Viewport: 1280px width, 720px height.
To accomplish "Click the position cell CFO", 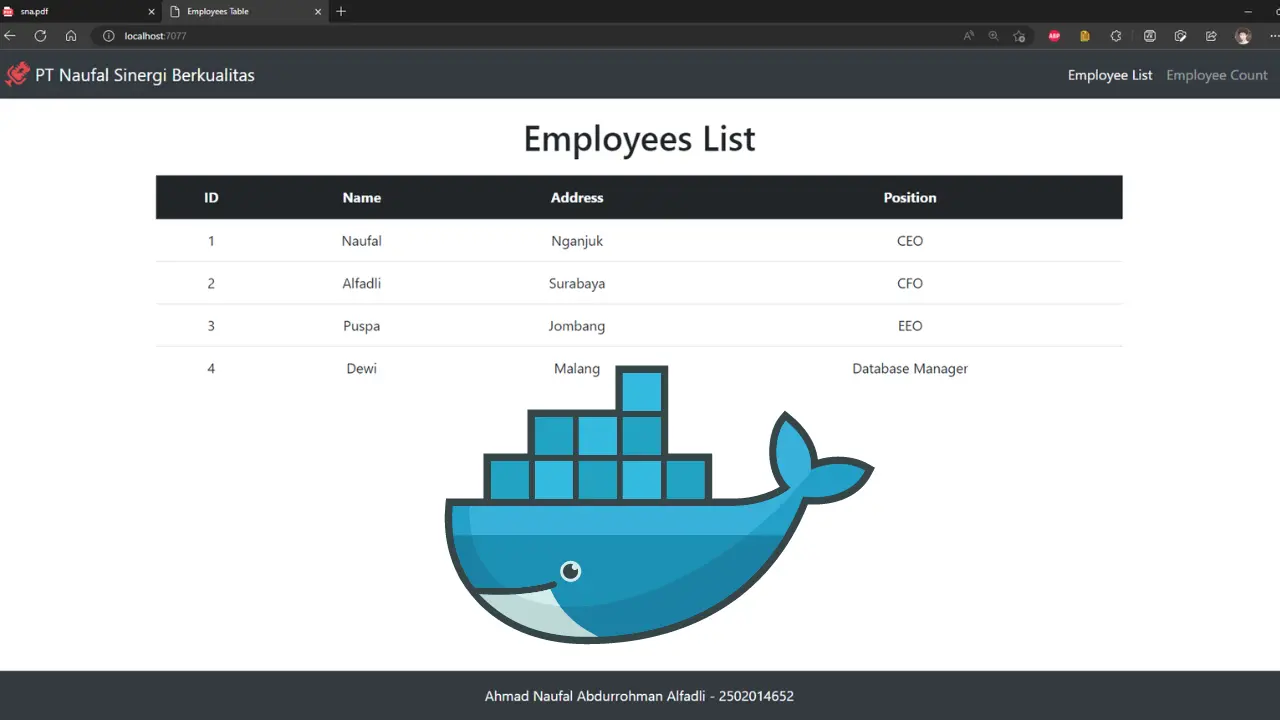I will pos(910,283).
